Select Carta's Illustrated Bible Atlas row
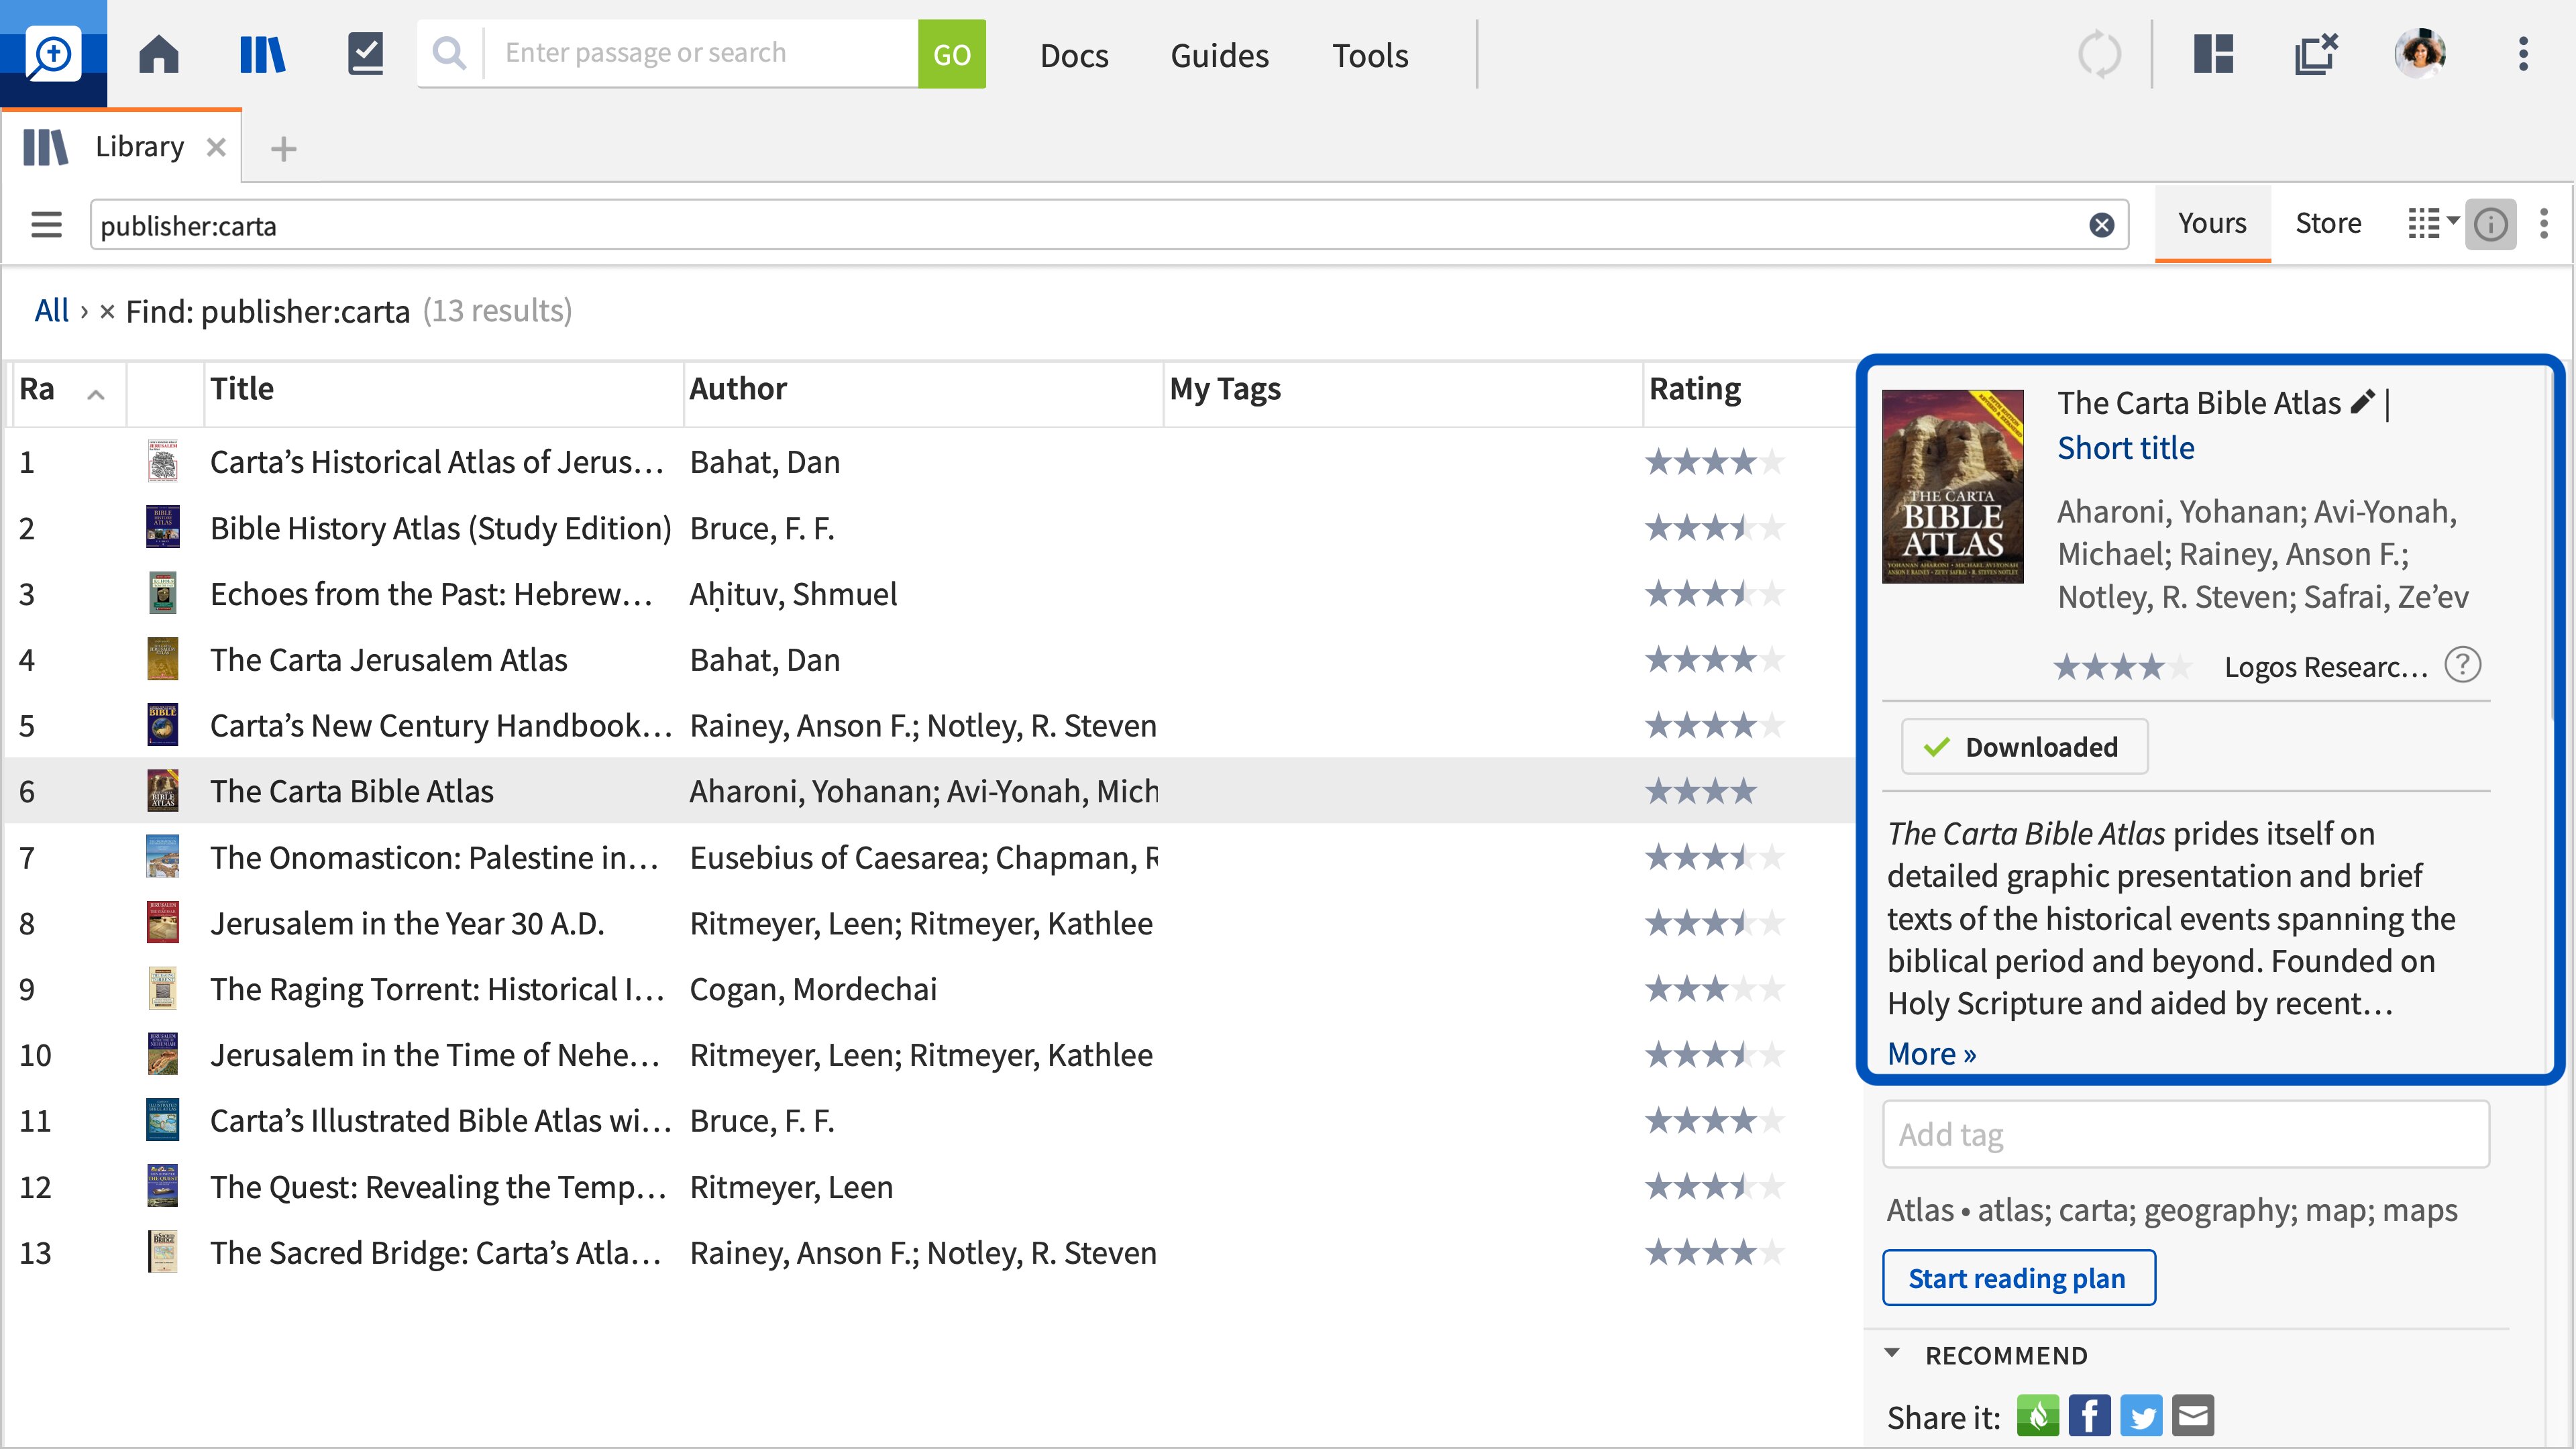Viewport: 2576px width, 1449px height. pos(930,1121)
